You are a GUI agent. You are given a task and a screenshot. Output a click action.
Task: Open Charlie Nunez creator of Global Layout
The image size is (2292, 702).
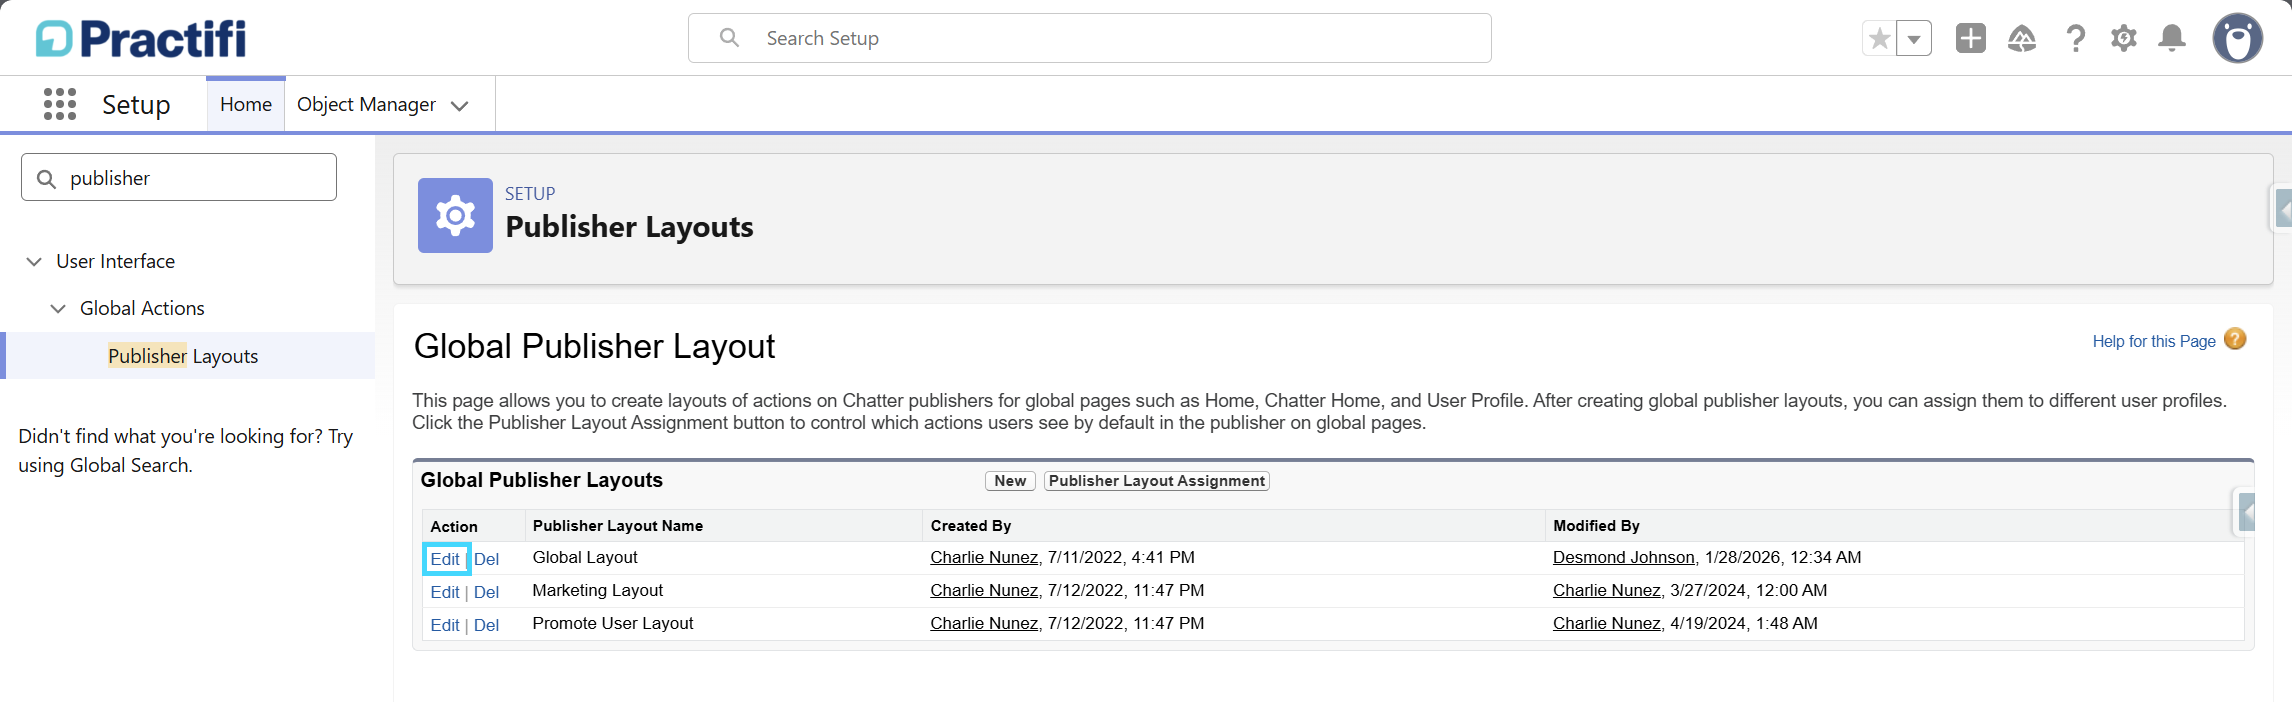click(x=984, y=557)
